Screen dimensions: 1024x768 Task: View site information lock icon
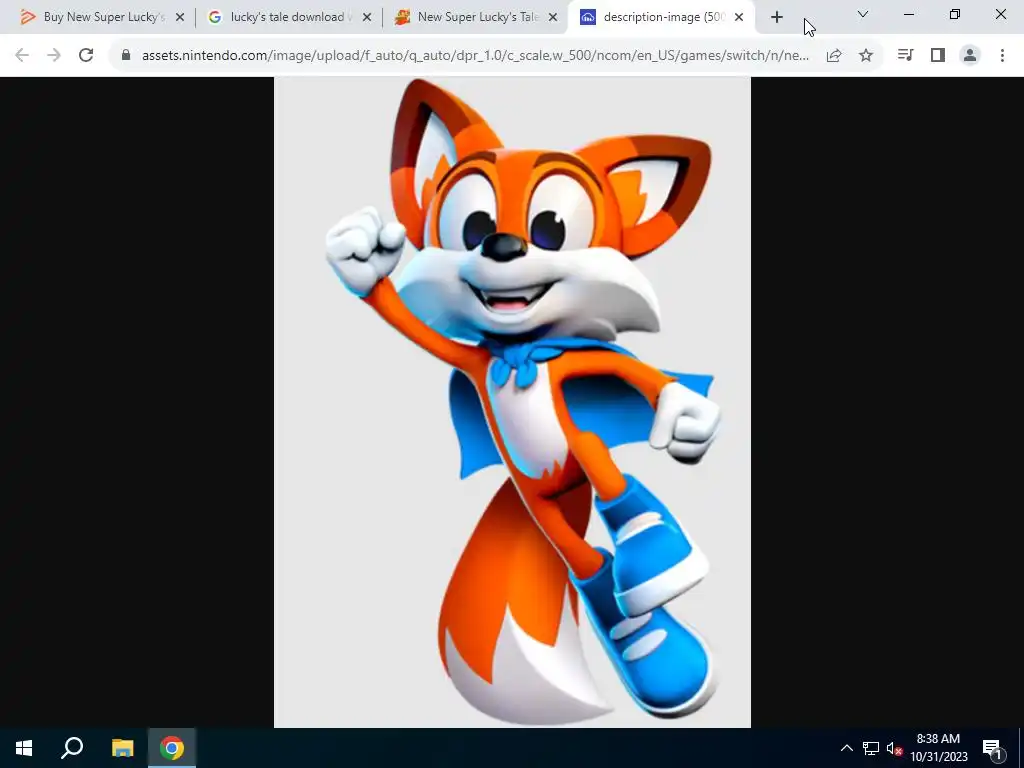[x=126, y=56]
